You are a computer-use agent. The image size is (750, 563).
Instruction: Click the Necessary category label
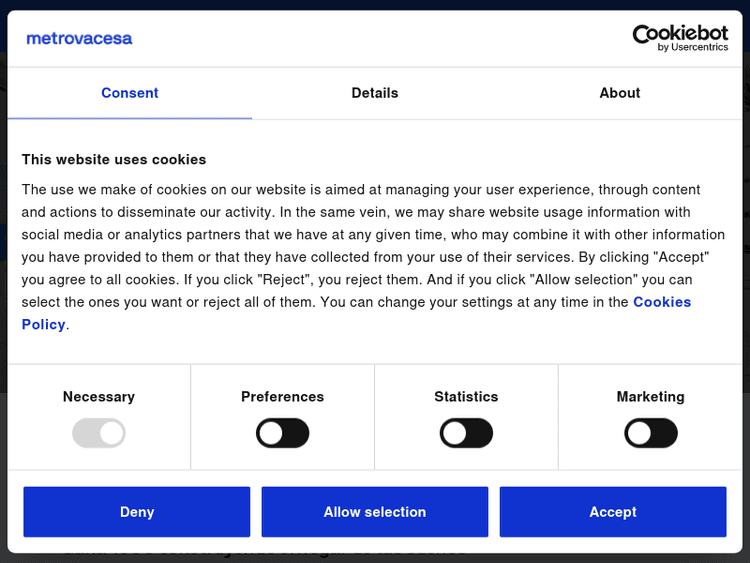(x=99, y=397)
